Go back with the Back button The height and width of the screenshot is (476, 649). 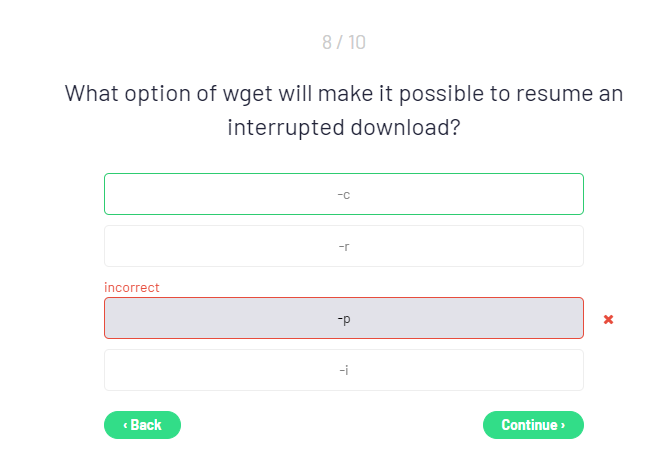pos(142,425)
